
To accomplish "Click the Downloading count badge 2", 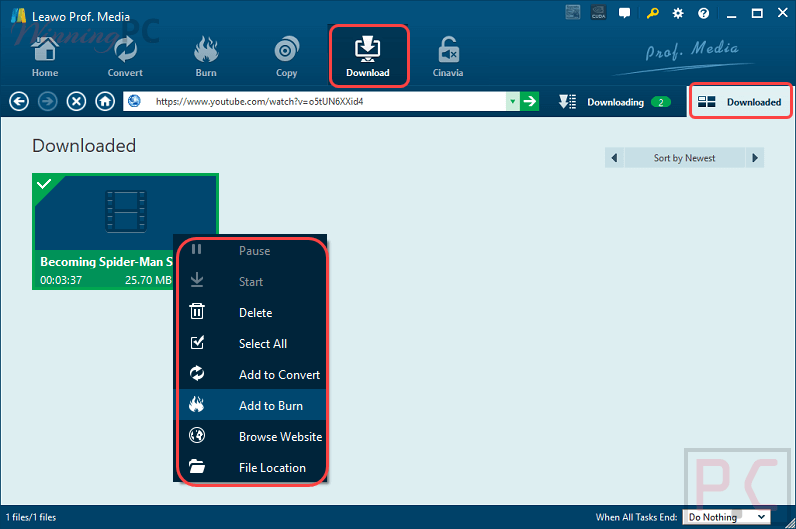I will point(660,102).
